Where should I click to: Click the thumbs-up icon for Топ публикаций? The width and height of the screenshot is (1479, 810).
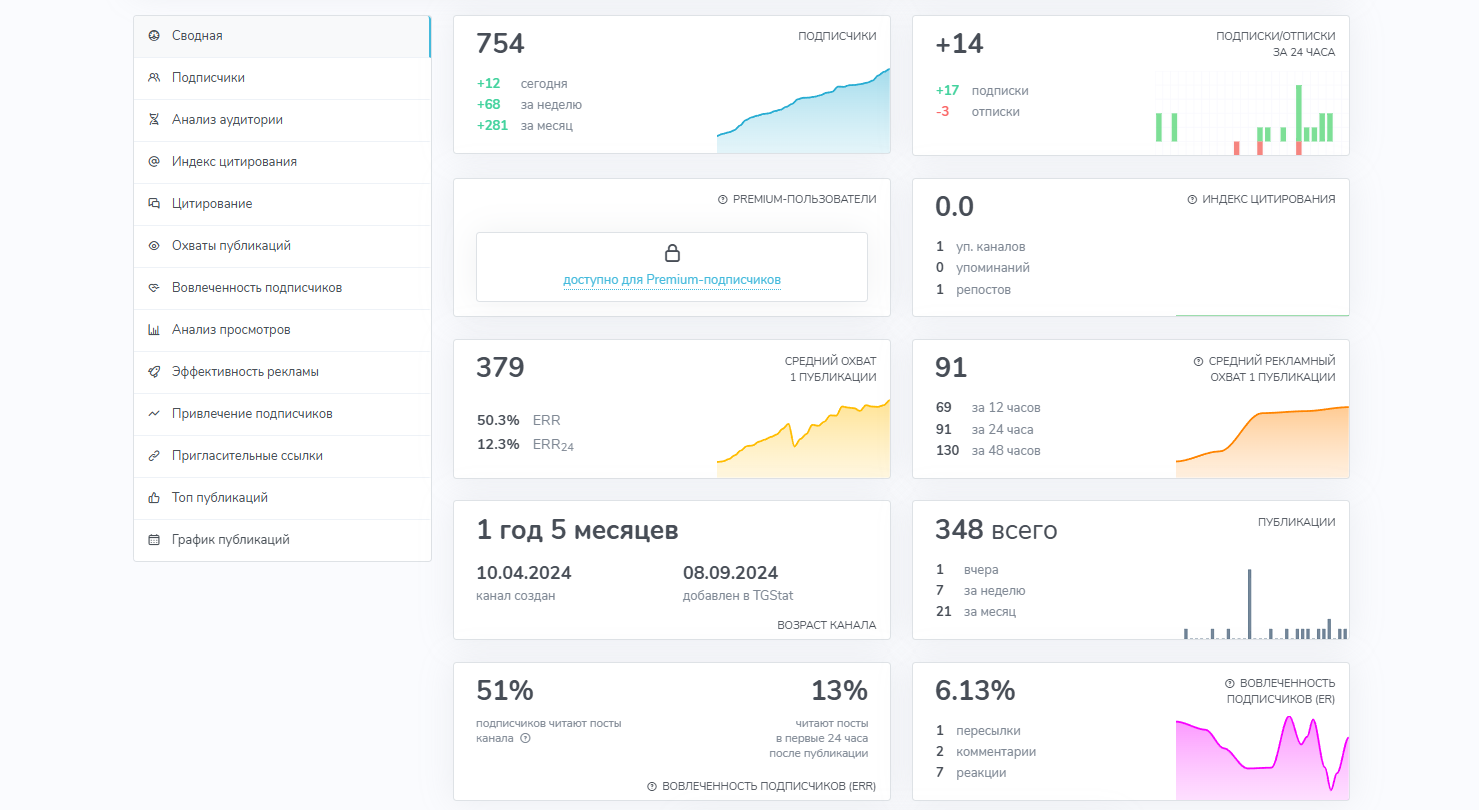[154, 498]
